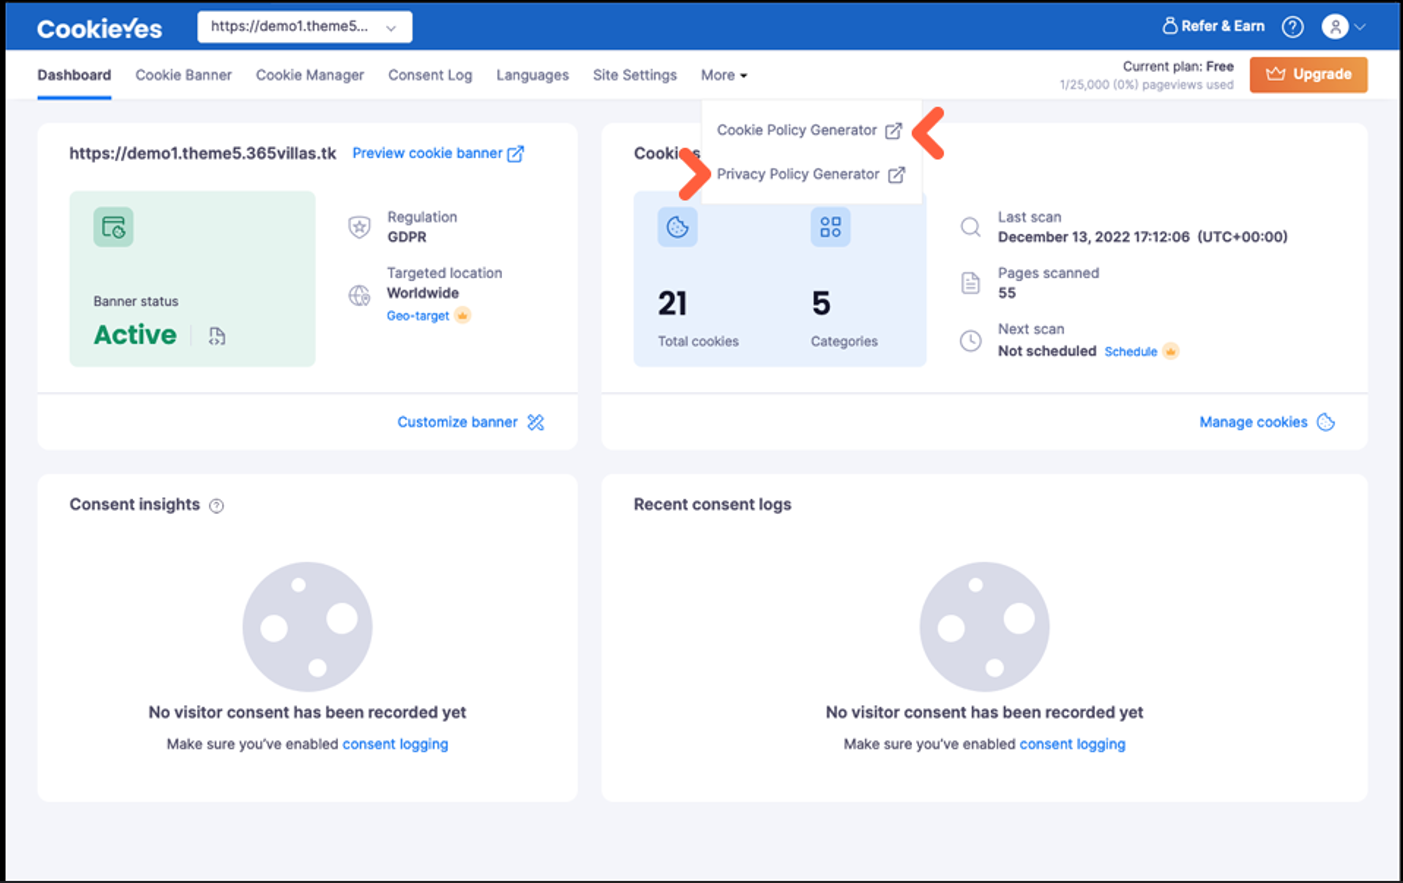This screenshot has height=883, width=1403.
Task: Click the Categories grid icon
Action: 830,228
